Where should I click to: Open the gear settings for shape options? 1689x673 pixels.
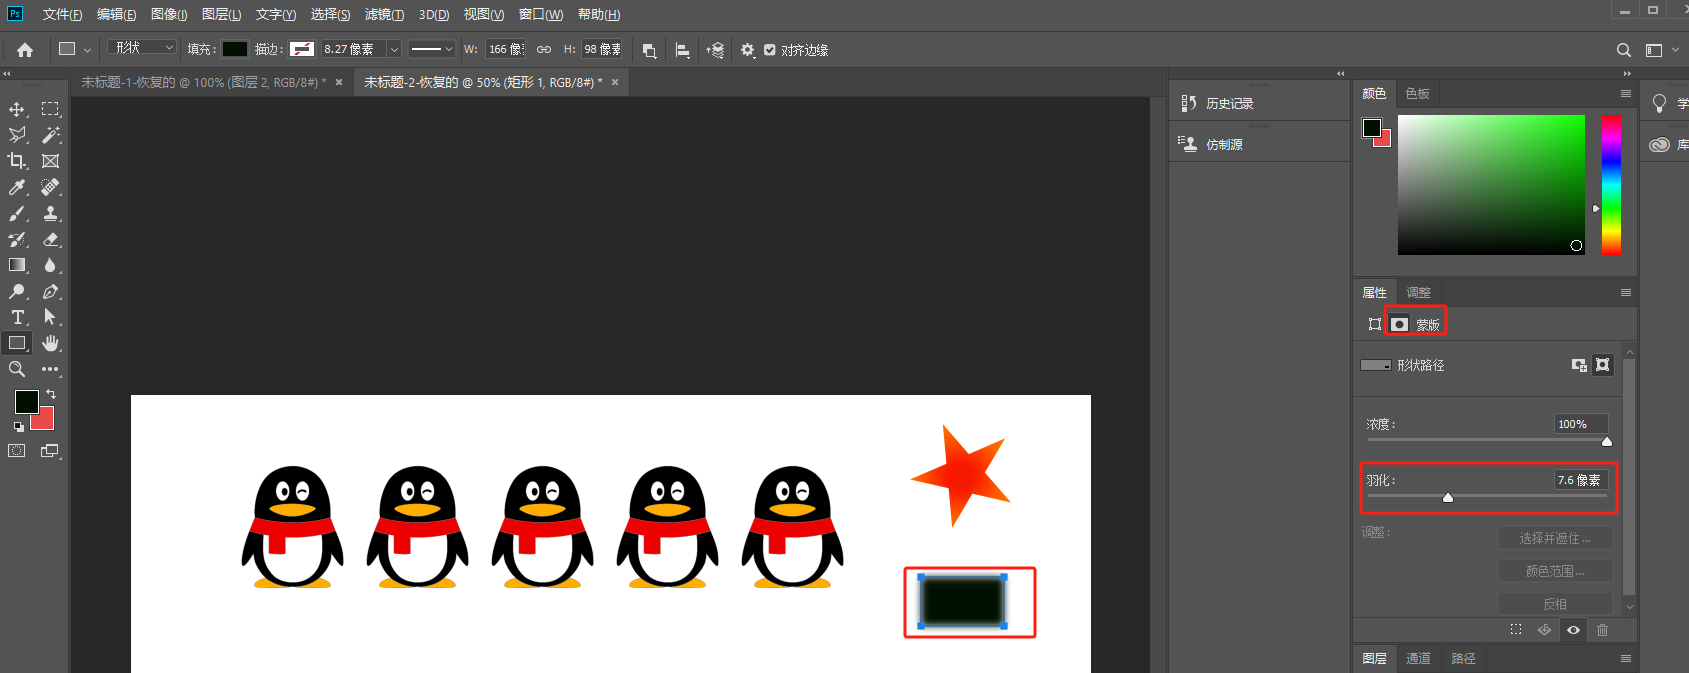coord(748,50)
